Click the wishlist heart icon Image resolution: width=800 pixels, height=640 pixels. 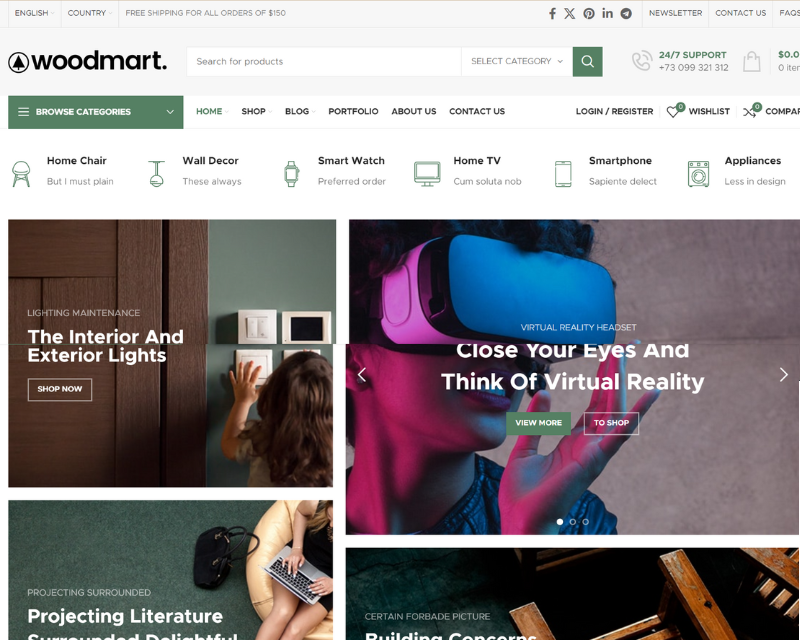tap(672, 112)
